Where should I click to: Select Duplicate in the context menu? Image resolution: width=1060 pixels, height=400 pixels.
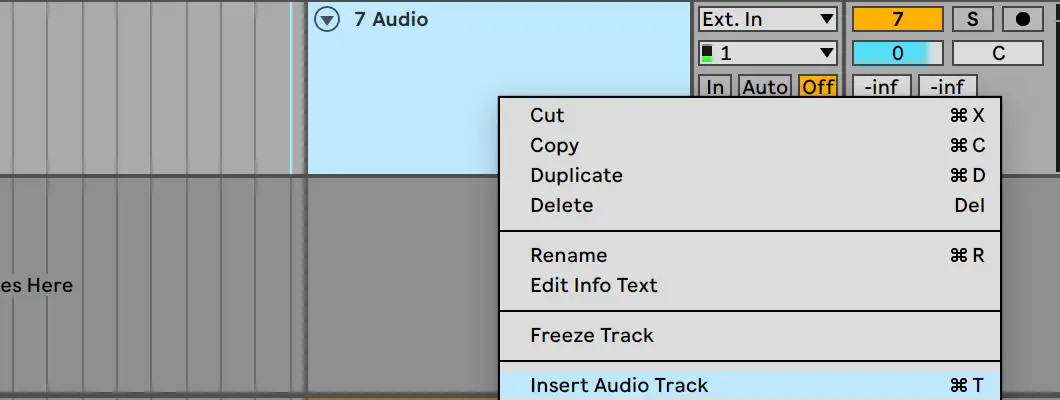tap(576, 175)
